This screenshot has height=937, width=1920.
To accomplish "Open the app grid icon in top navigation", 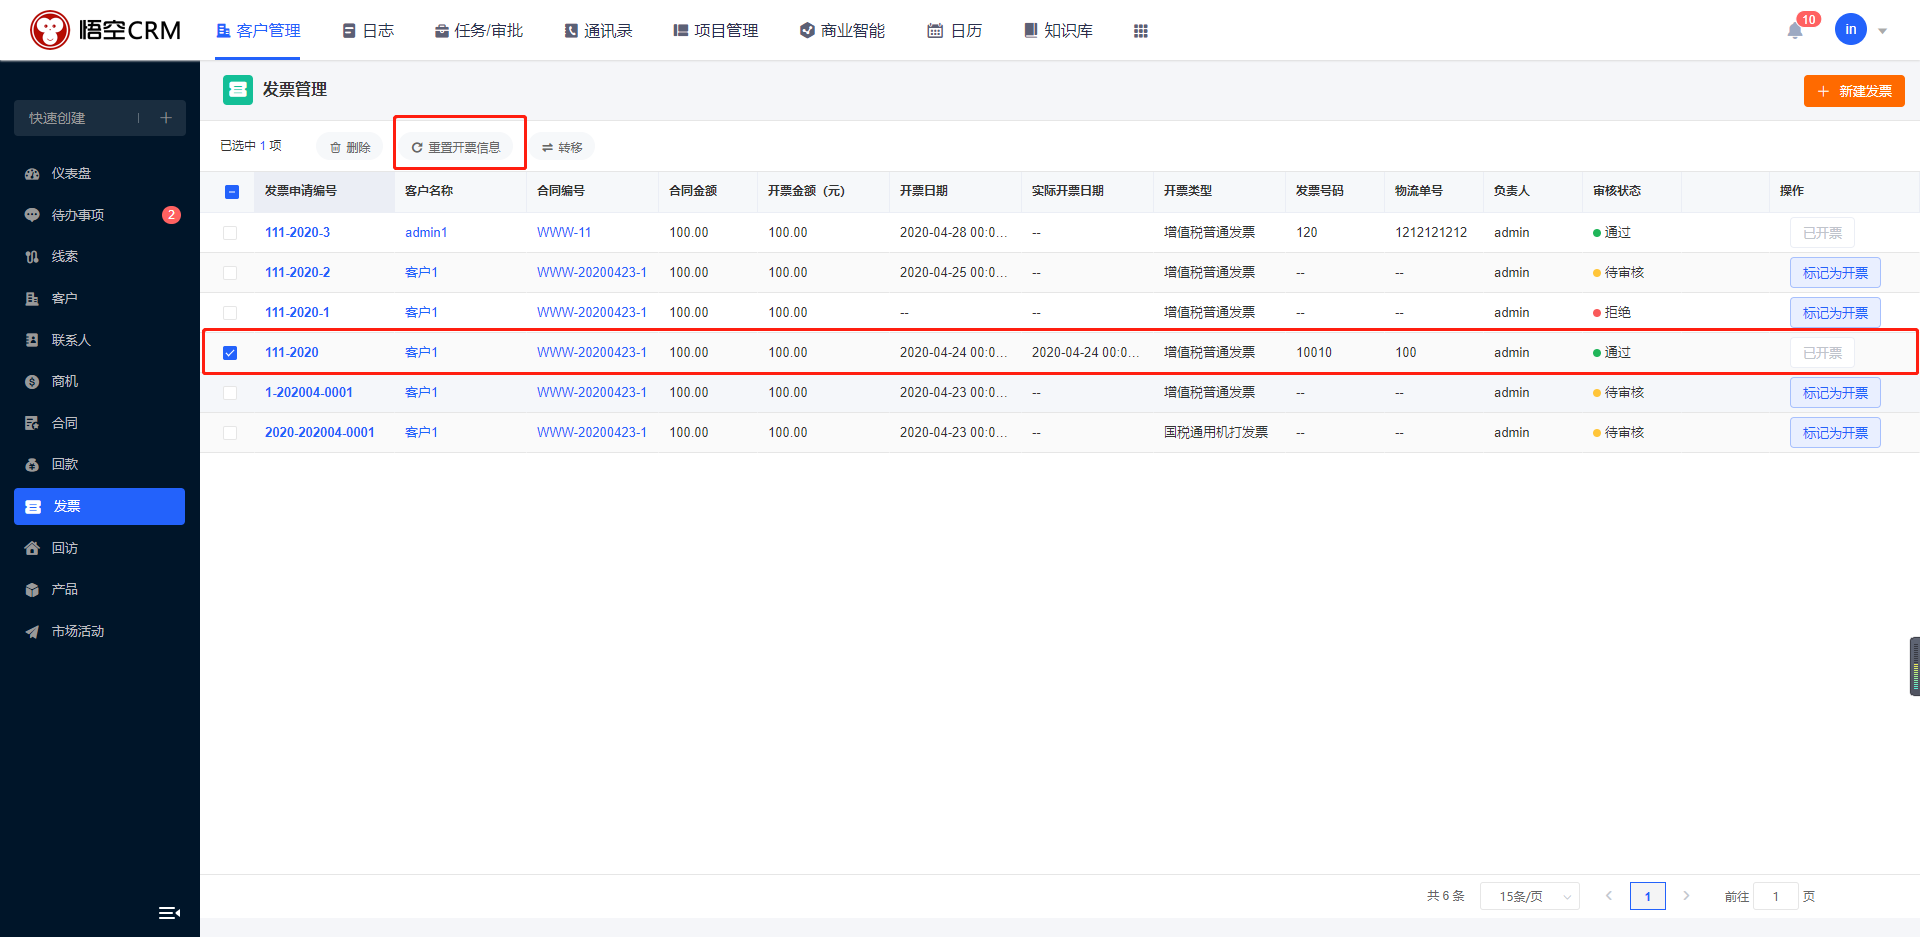I will [x=1140, y=31].
